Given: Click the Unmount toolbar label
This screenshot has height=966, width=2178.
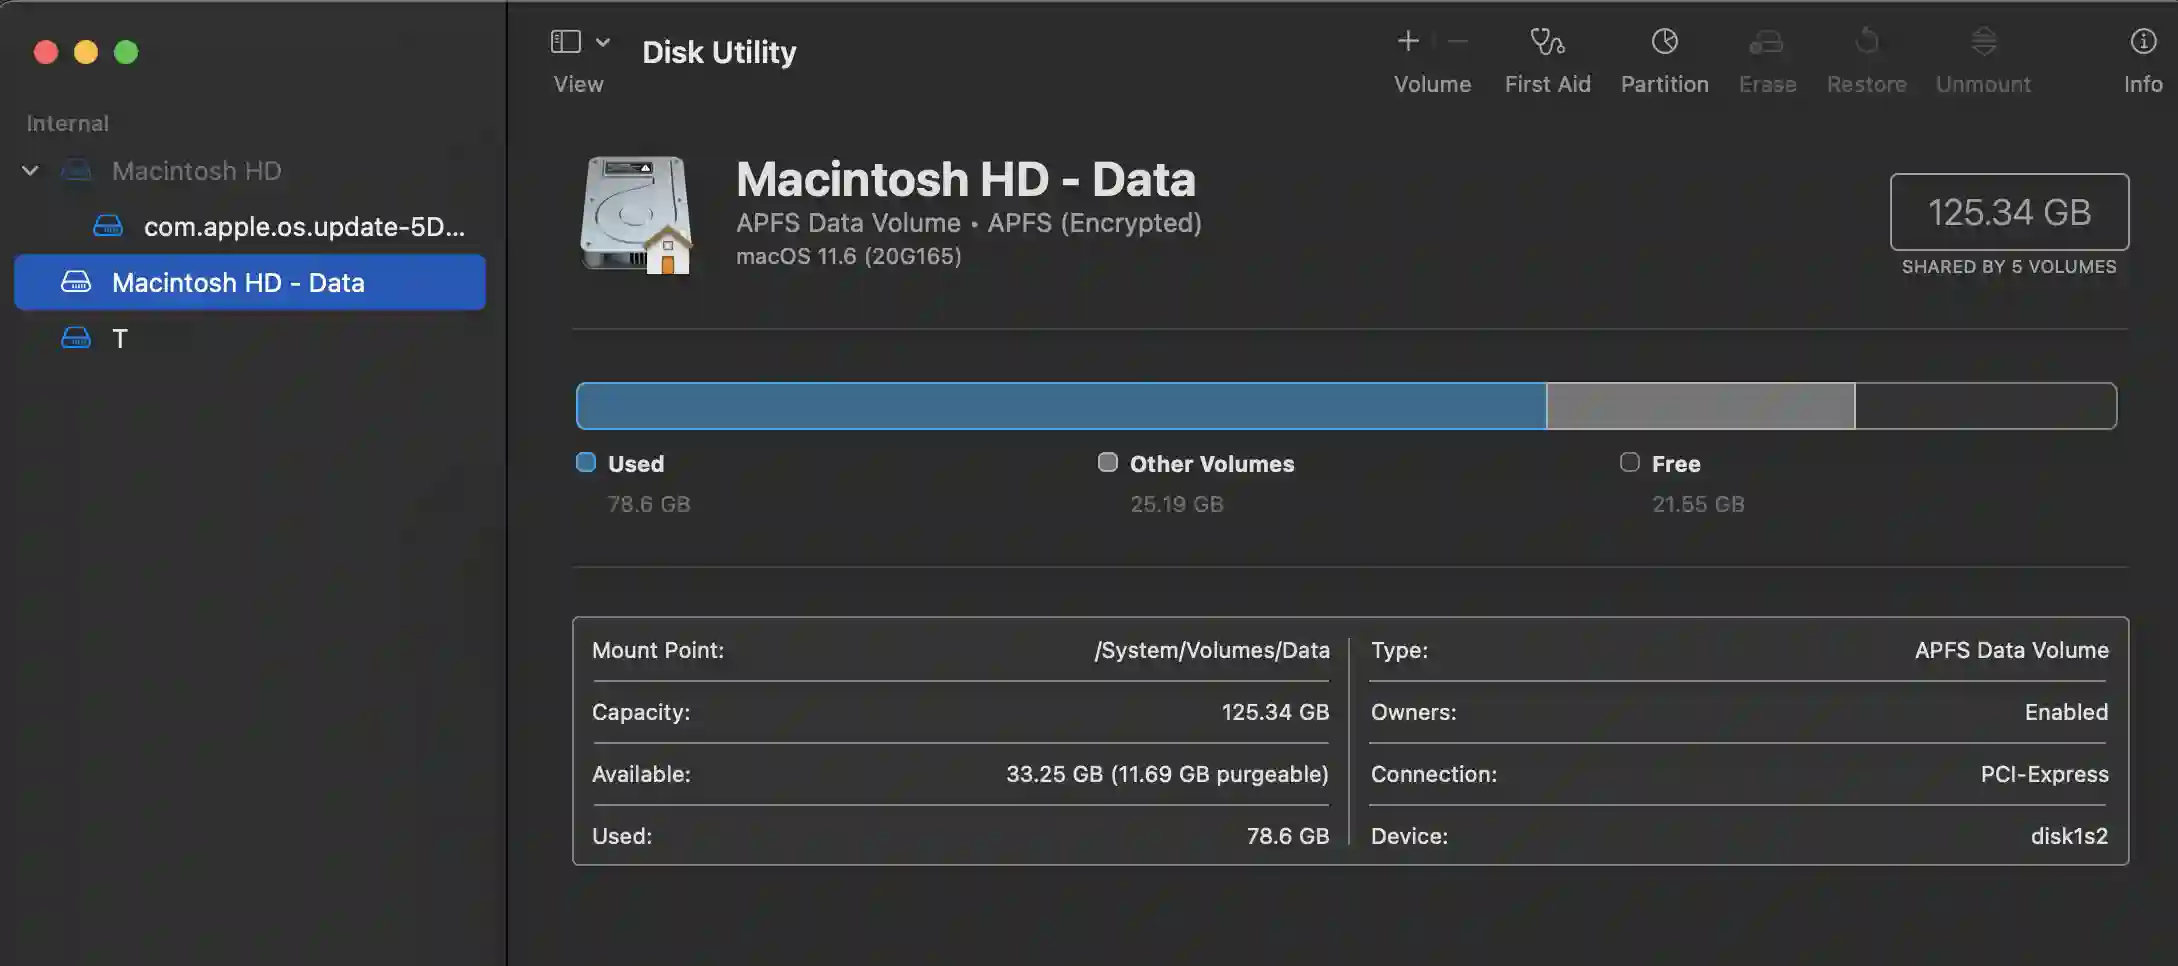Looking at the screenshot, I should click(1983, 84).
